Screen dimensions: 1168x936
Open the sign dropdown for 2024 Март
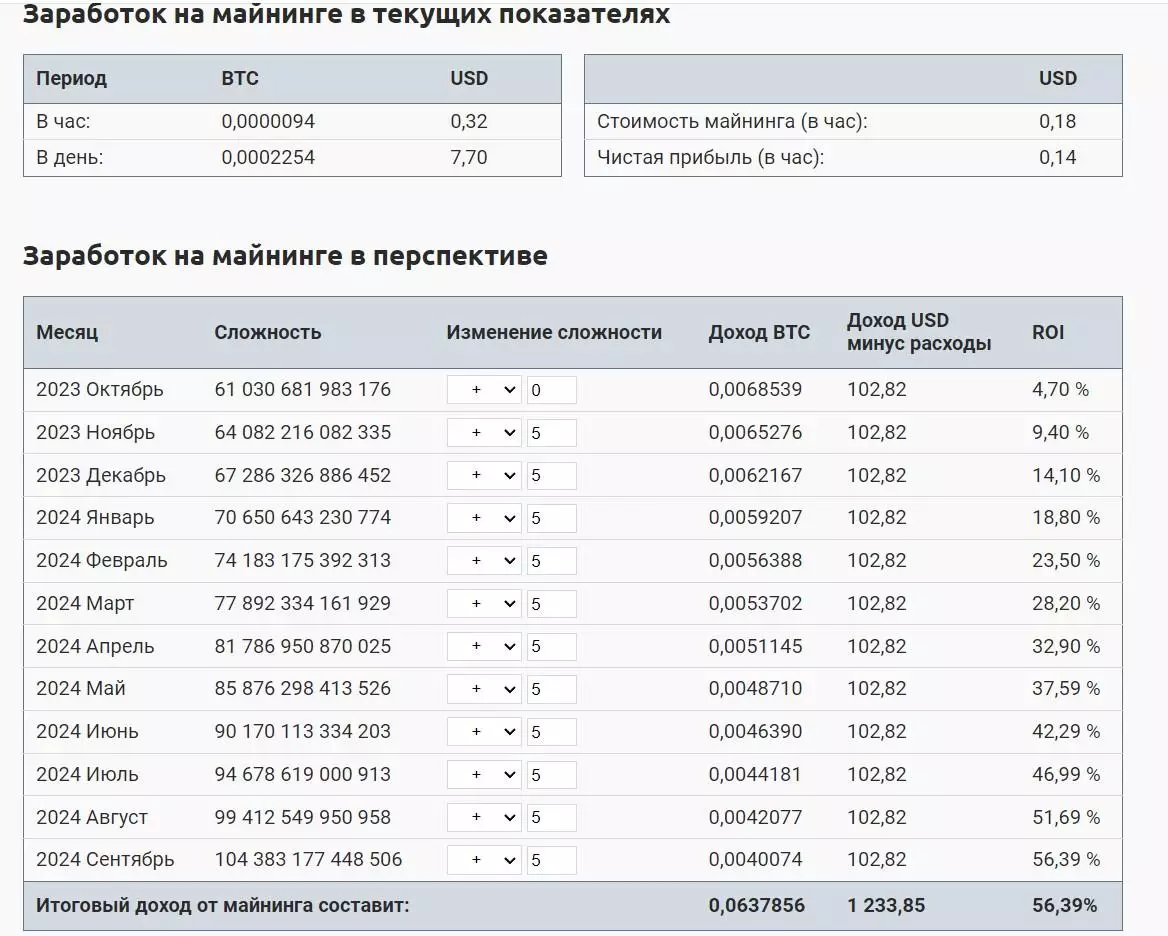click(484, 604)
